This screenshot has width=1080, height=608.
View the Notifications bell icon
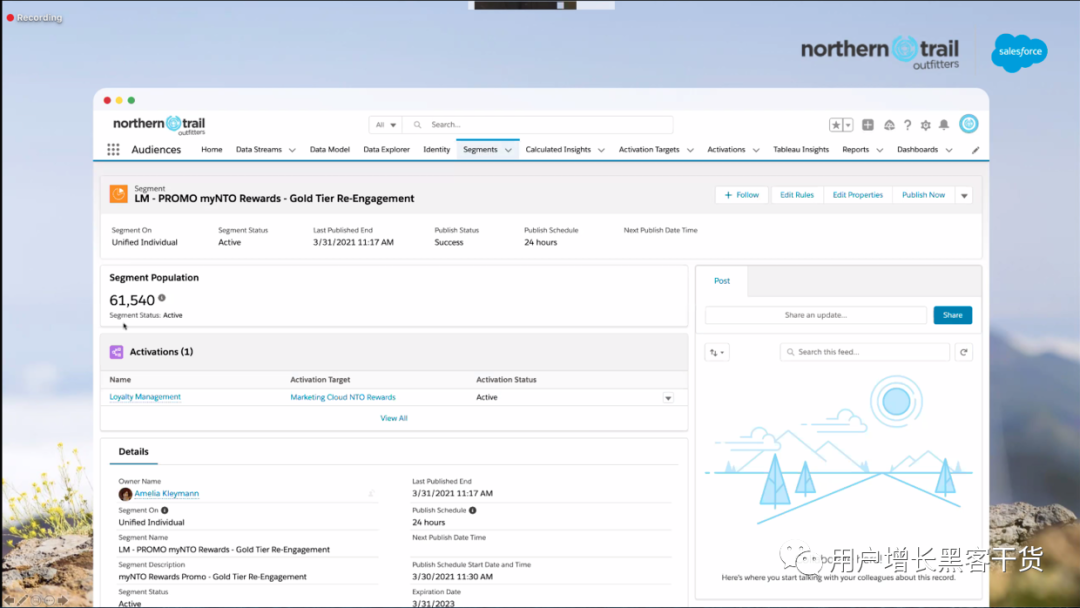[x=944, y=125]
